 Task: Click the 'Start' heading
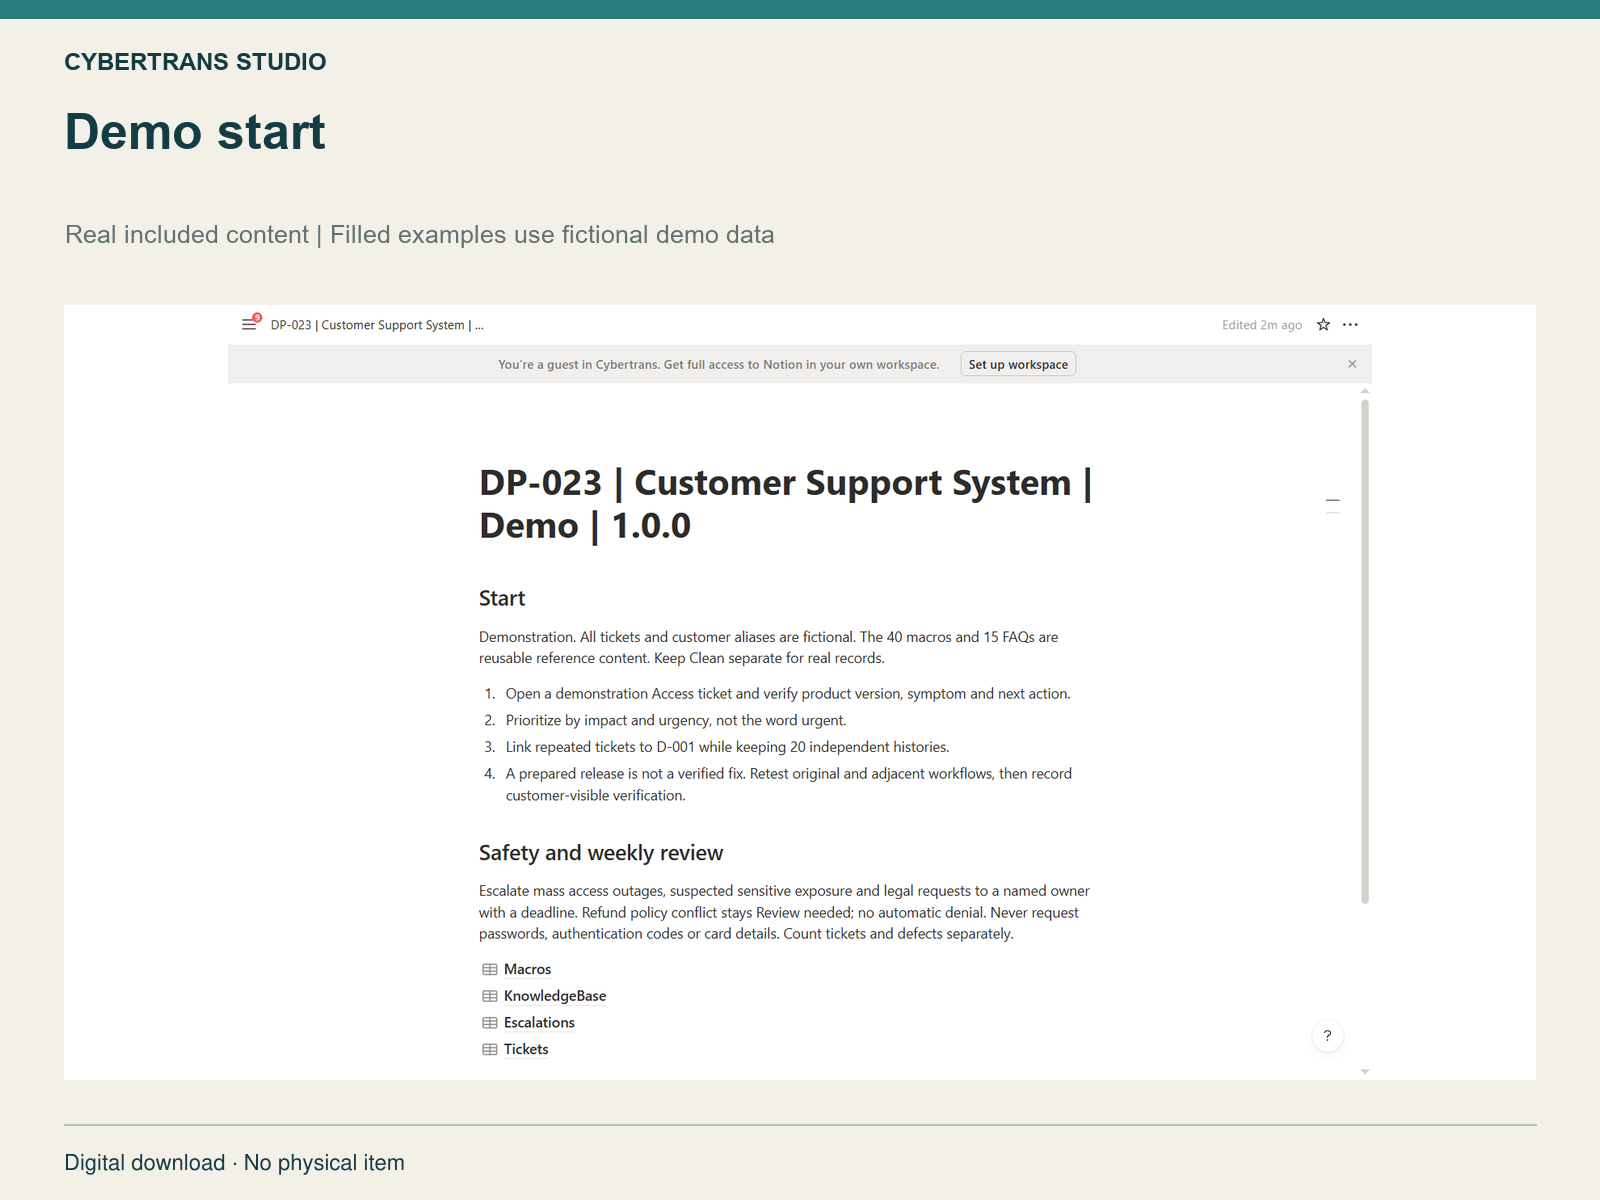(502, 598)
